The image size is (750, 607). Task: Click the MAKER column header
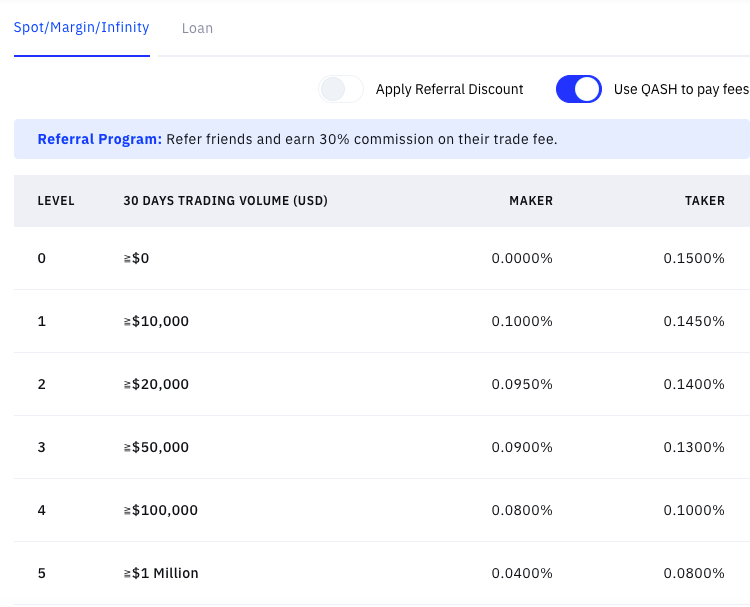pyautogui.click(x=531, y=201)
